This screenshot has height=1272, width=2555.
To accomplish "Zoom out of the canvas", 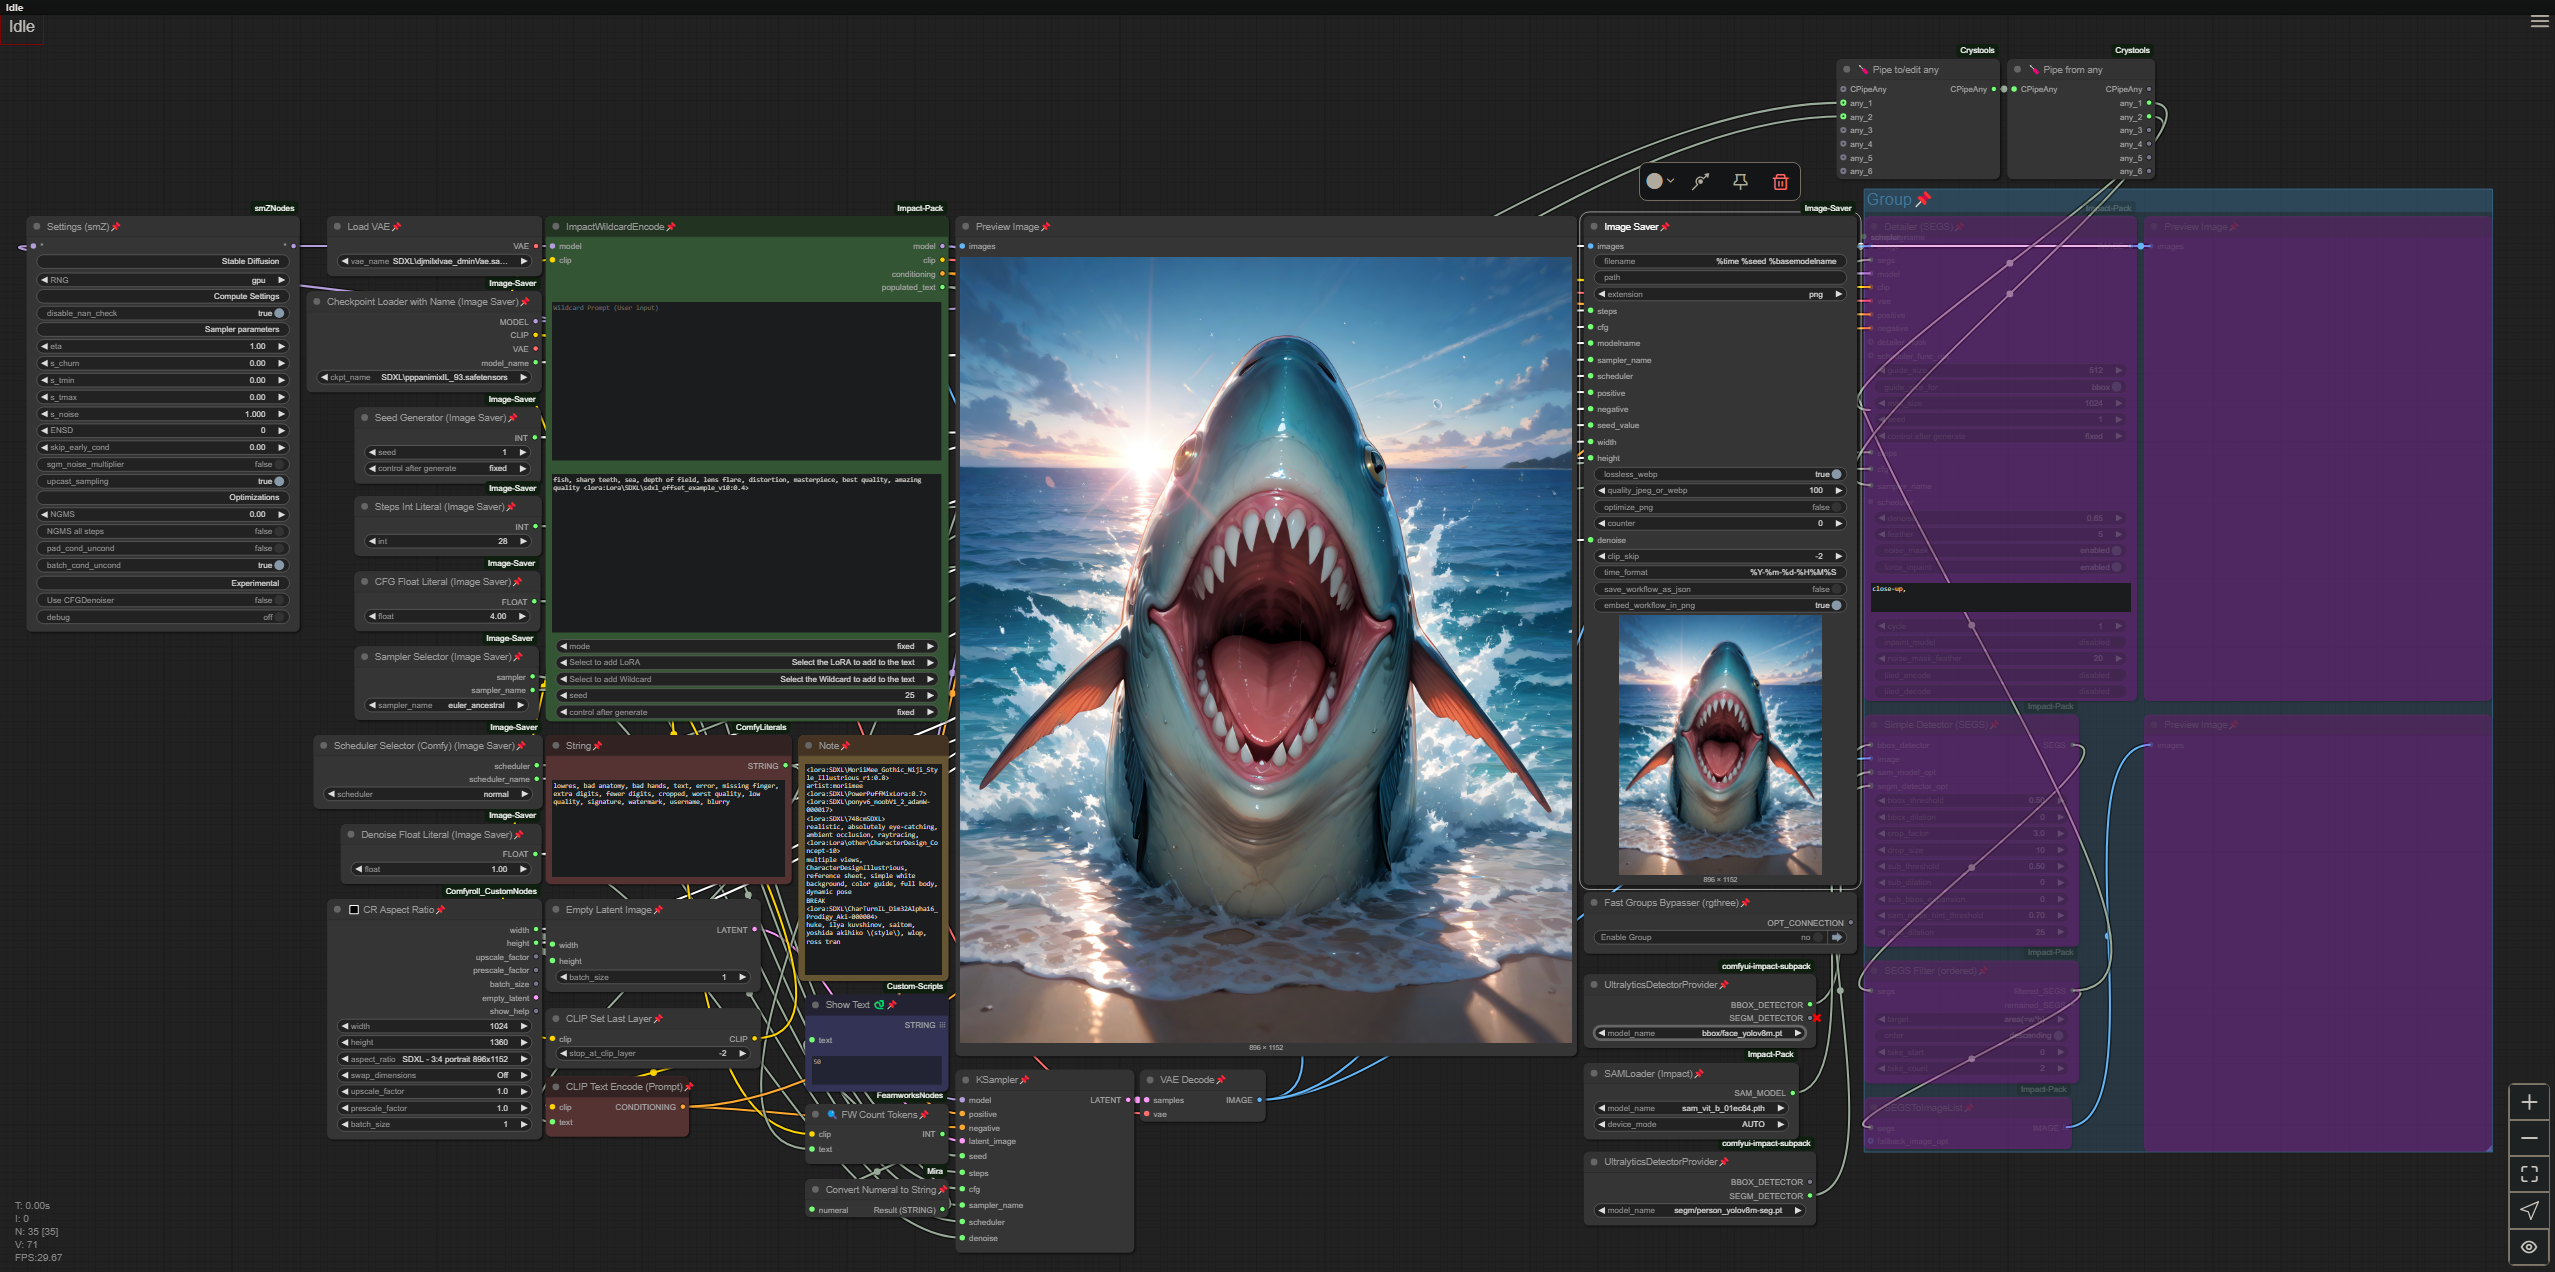I will point(2529,1138).
